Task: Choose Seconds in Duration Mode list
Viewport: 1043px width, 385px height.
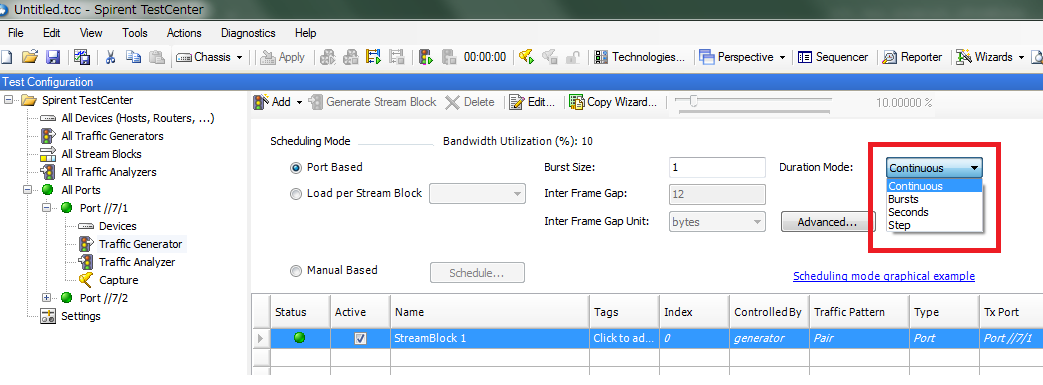Action: point(935,212)
